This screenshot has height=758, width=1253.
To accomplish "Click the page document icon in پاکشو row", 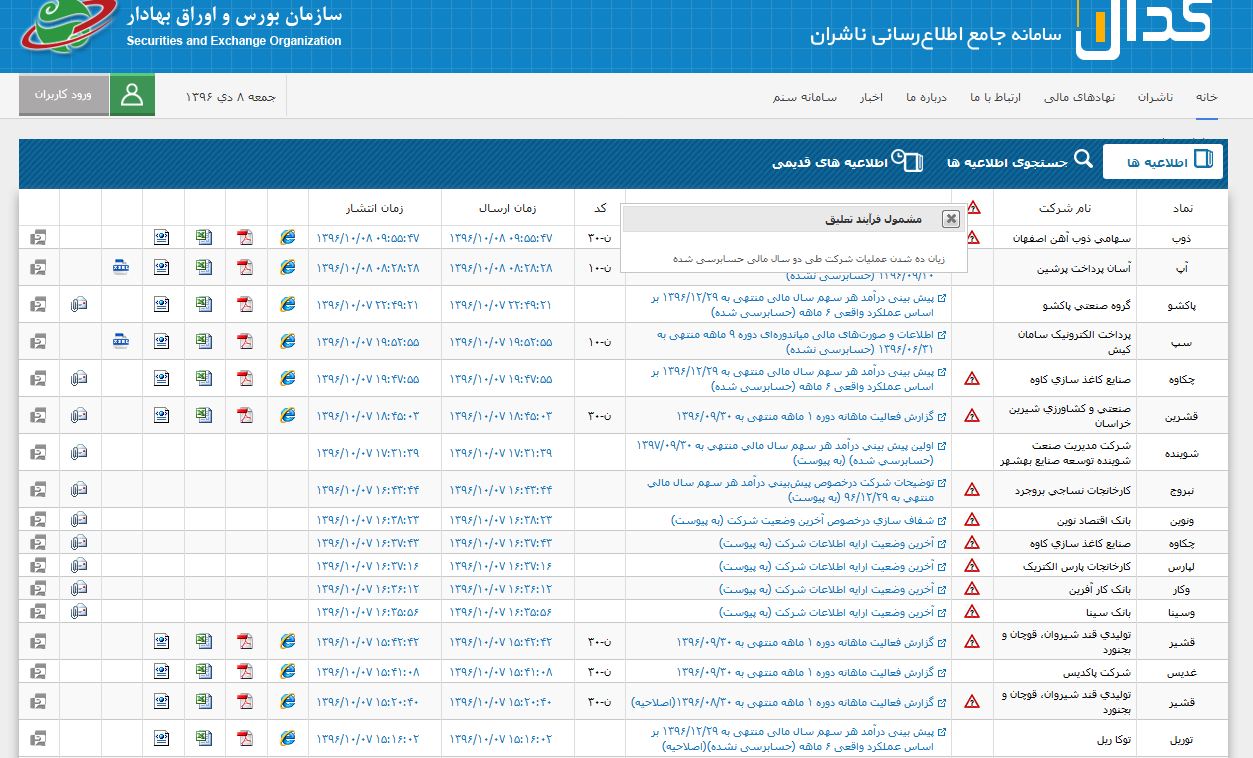I will (162, 304).
